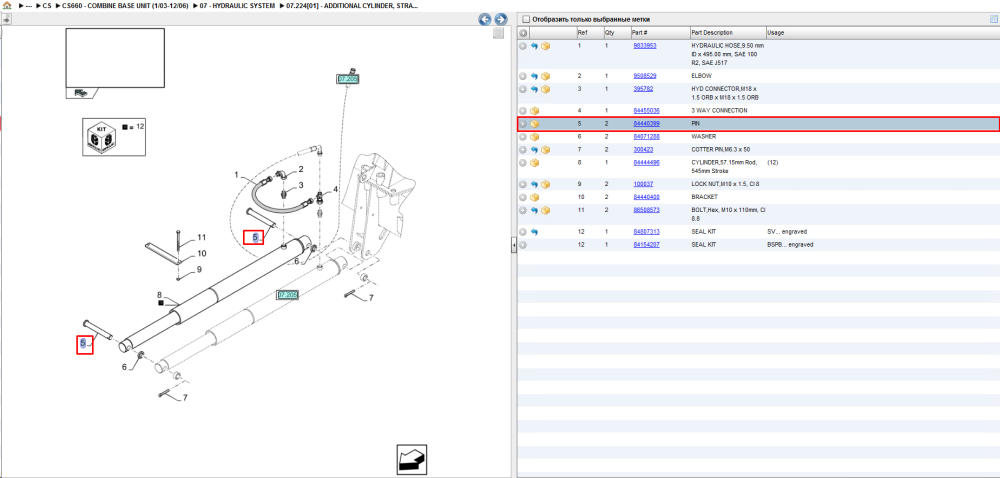The height and width of the screenshot is (478, 1000).
Task: Click the previous illustration blue arrow
Action: coord(485,20)
